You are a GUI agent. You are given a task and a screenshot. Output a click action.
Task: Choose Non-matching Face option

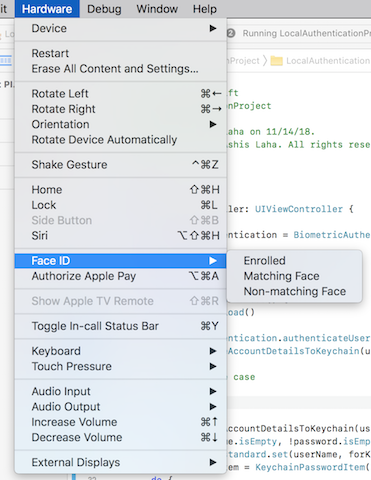pyautogui.click(x=294, y=291)
